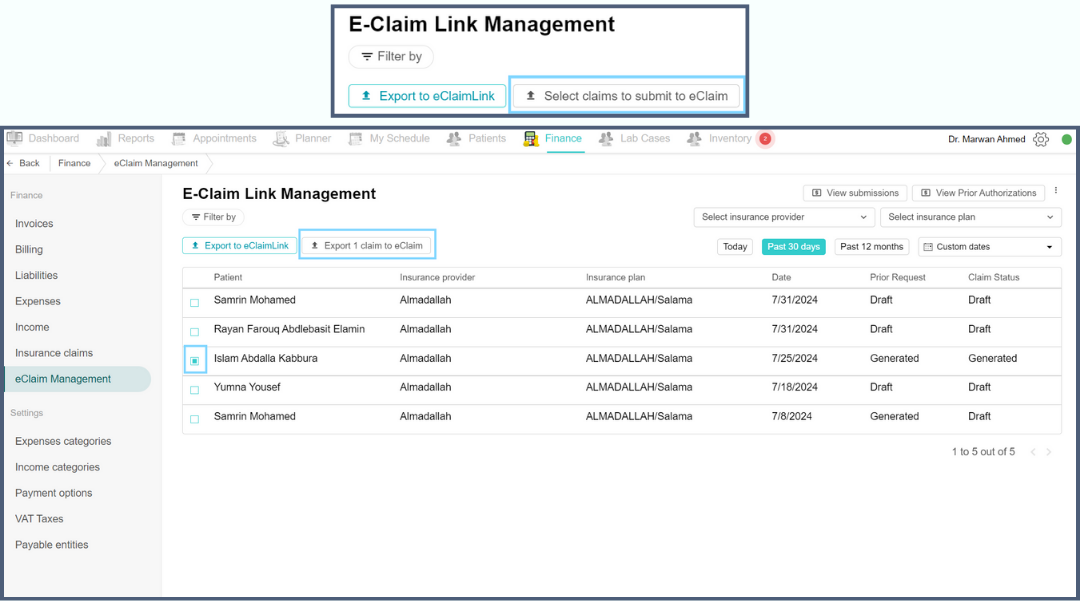The image size is (1080, 601).
Task: Select Past 12 months filter
Action: (x=871, y=246)
